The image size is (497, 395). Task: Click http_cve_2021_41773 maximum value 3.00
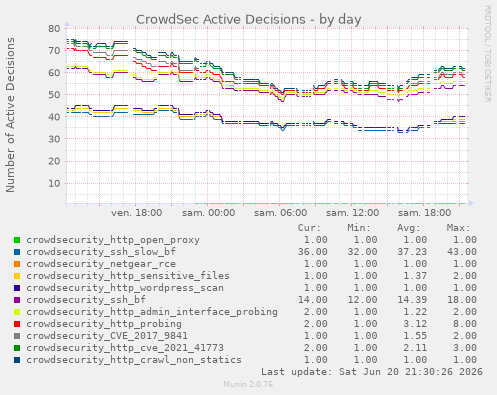pos(465,348)
